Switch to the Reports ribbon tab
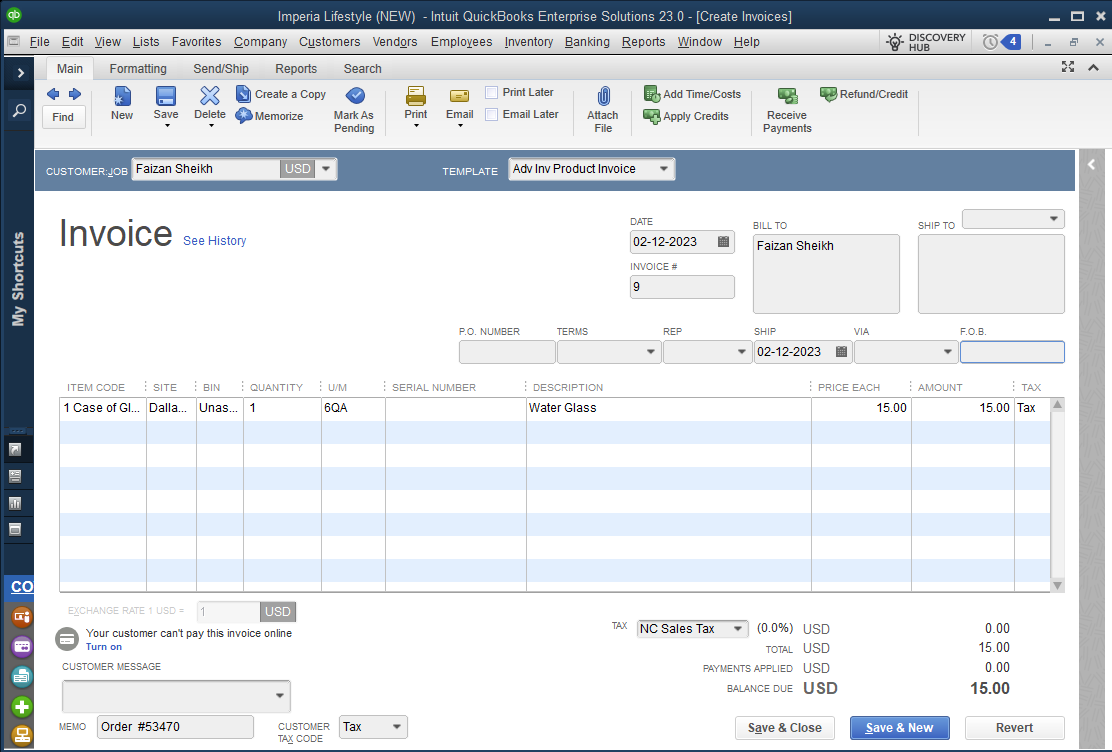Screen dimensions: 1112x752 (x=296, y=69)
